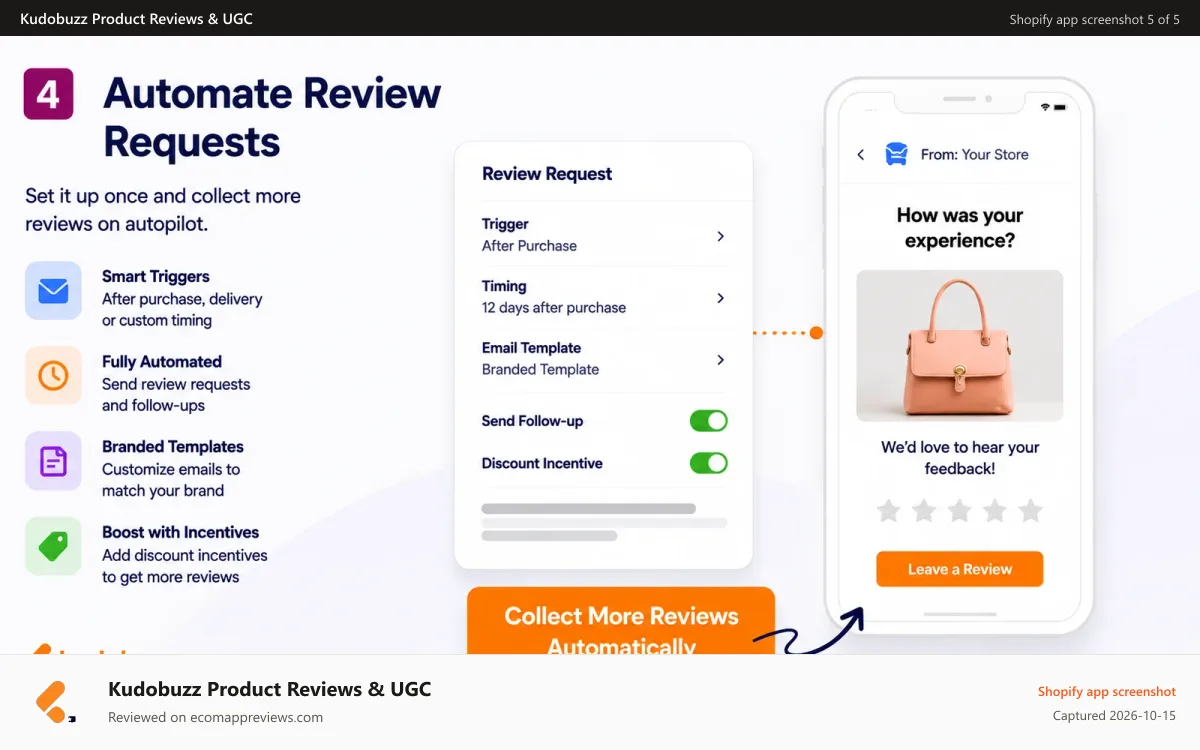Image resolution: width=1200 pixels, height=750 pixels.
Task: Click the Kudobuzz logo in the footer
Action: [x=56, y=702]
